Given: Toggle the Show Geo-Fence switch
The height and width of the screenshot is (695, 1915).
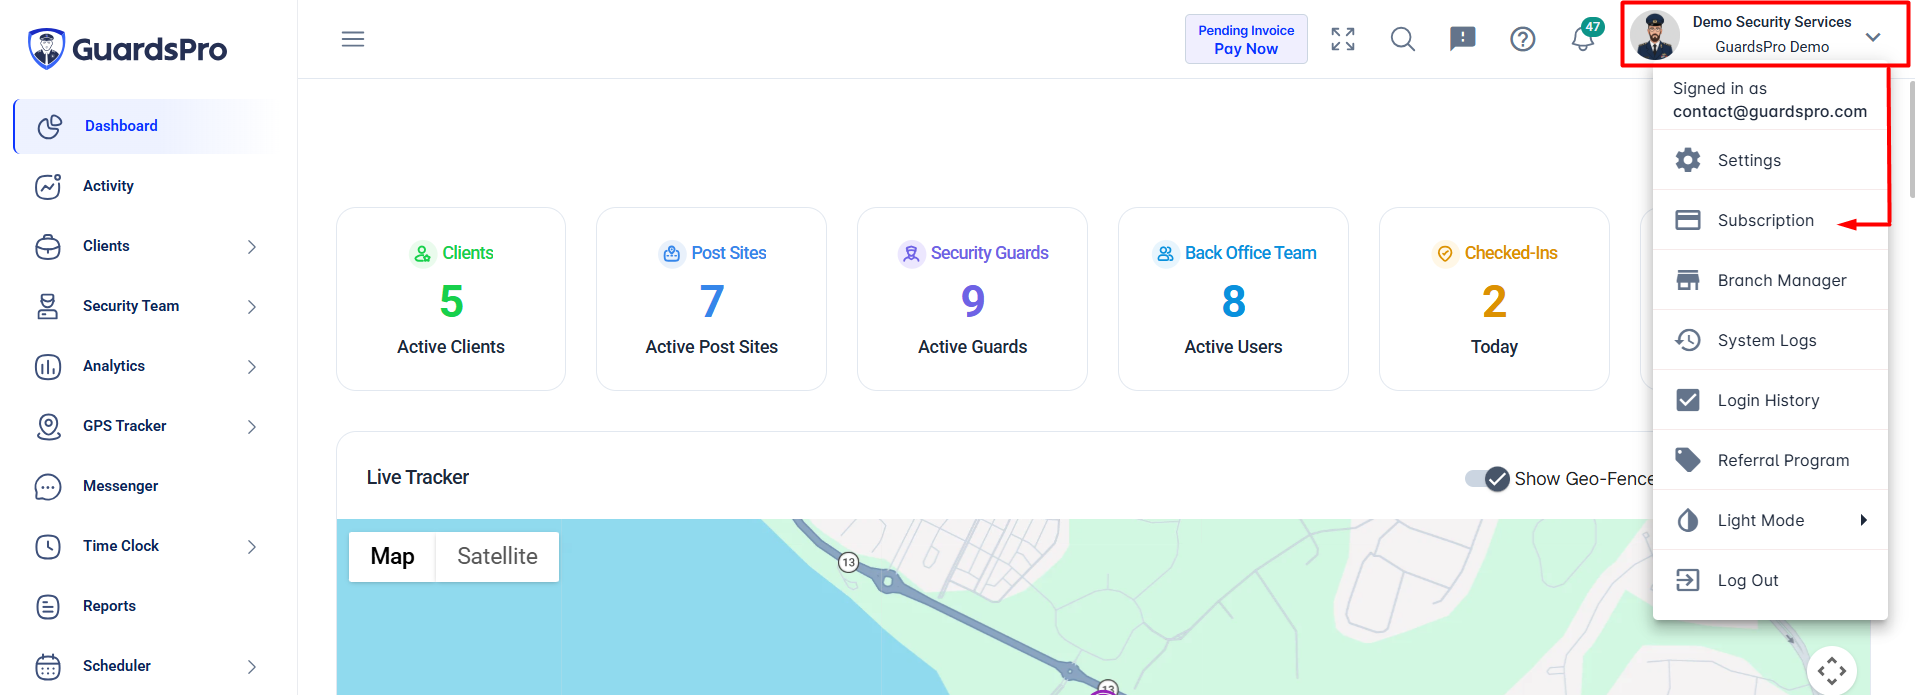Looking at the screenshot, I should pos(1487,479).
